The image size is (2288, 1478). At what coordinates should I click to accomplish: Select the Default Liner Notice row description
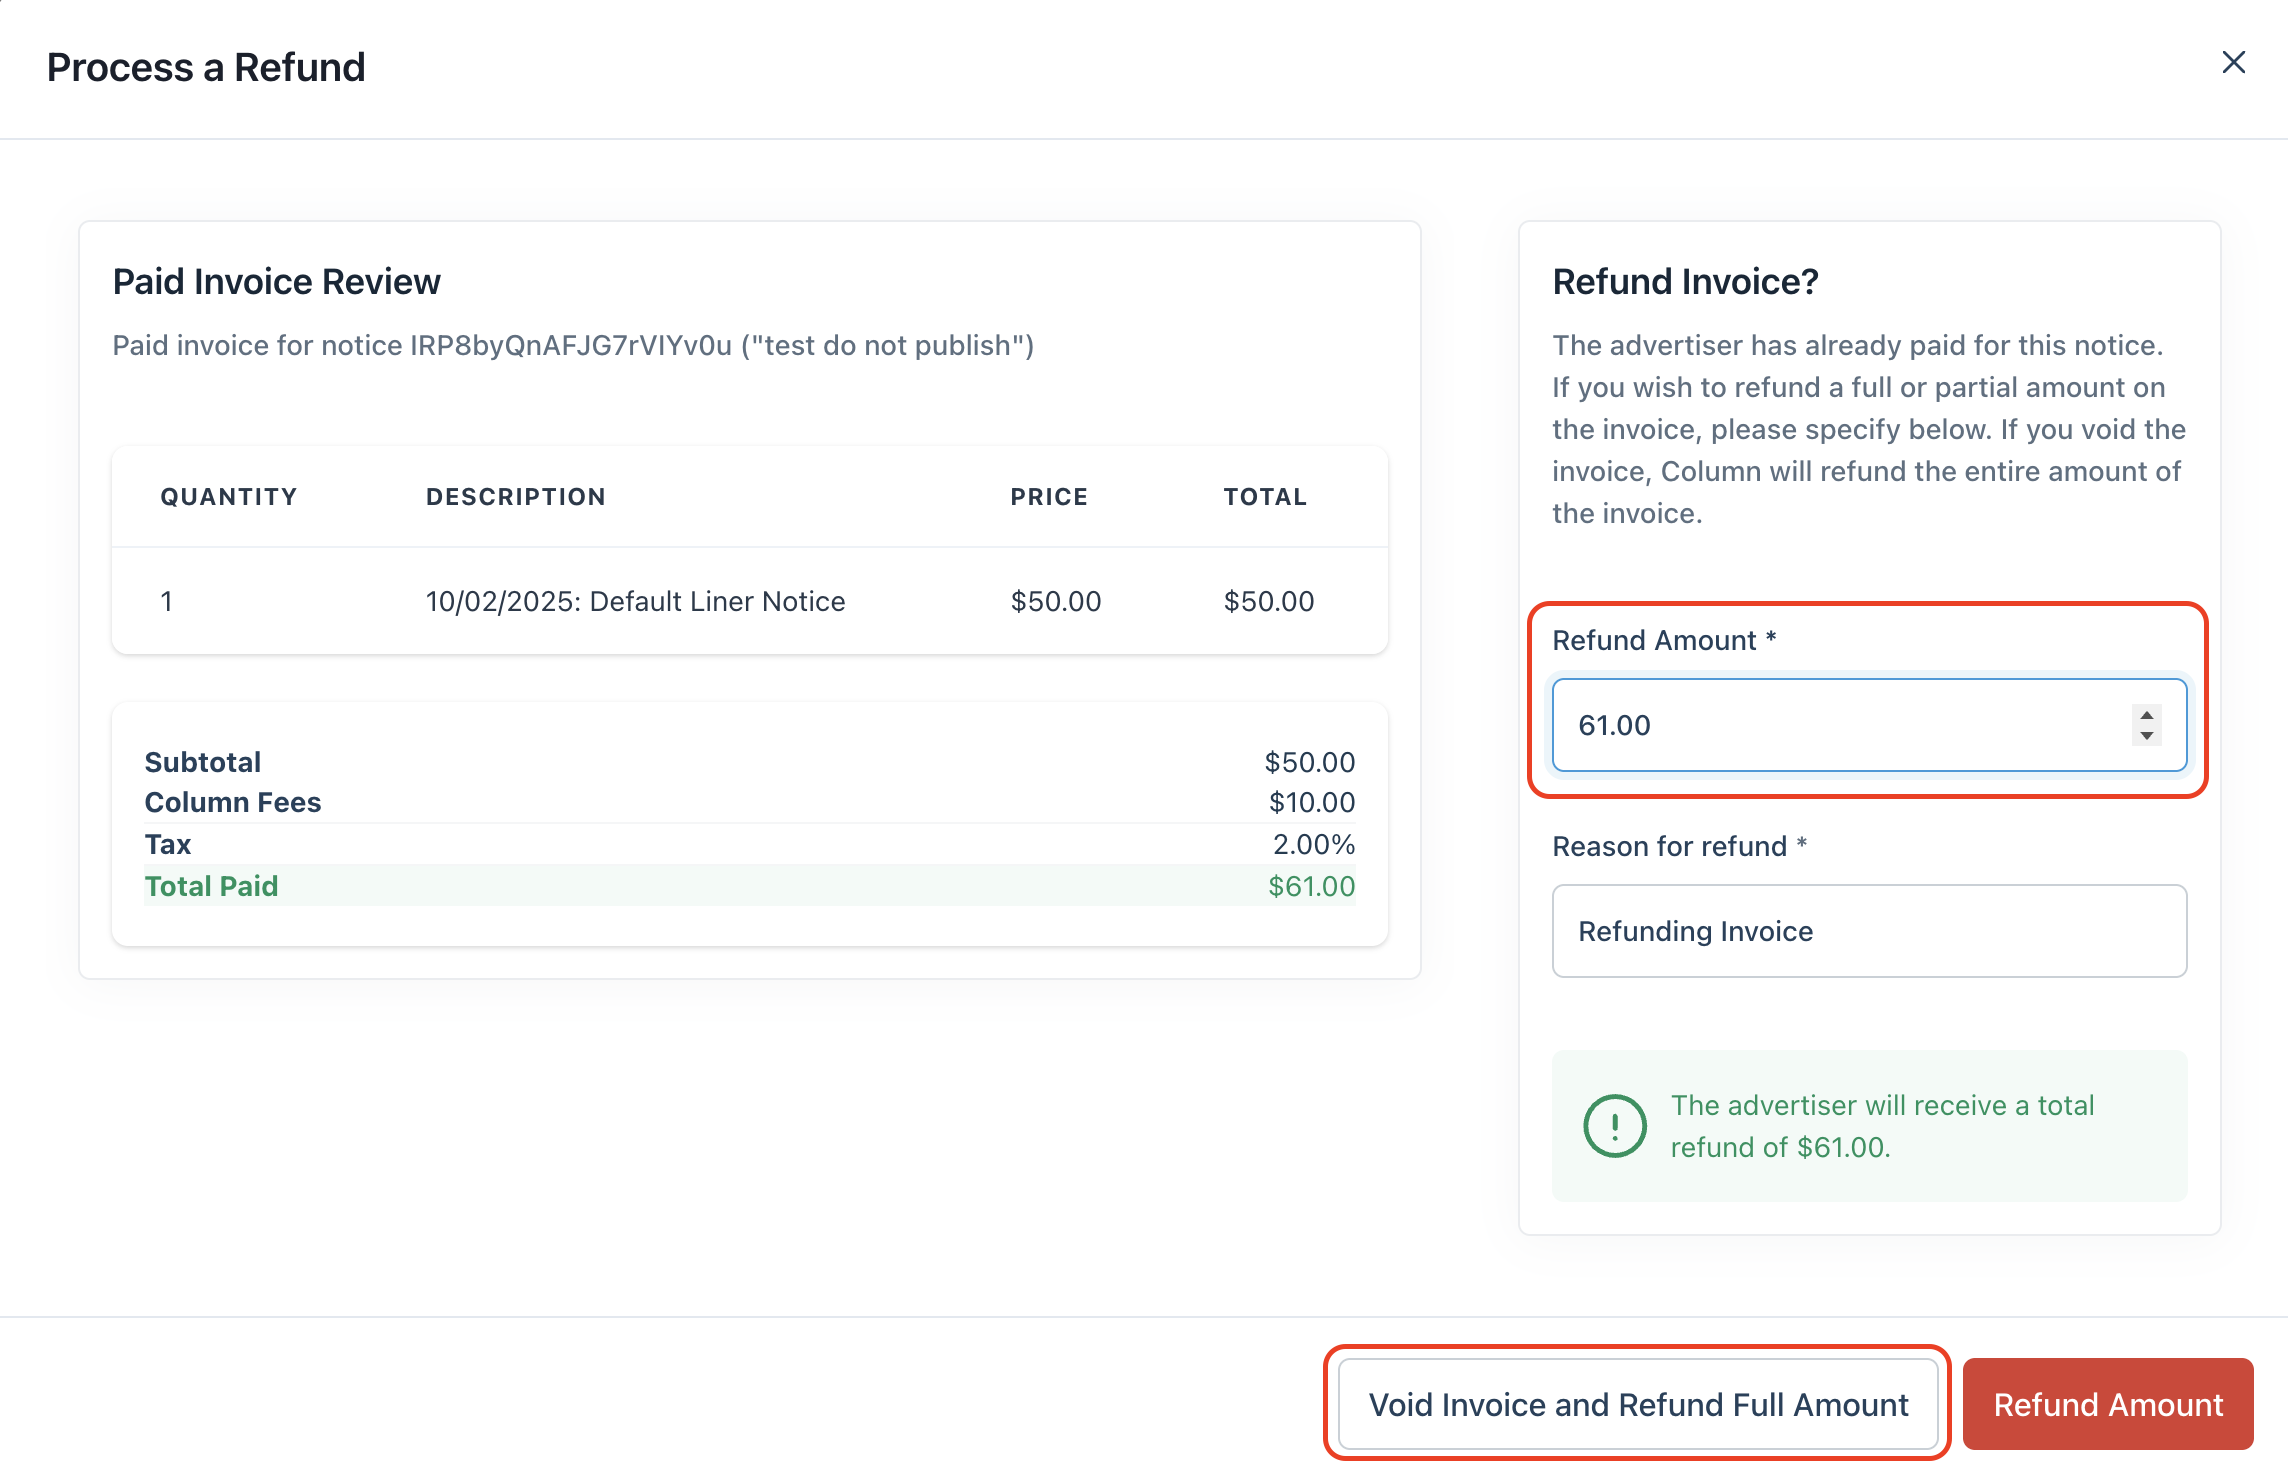[x=635, y=601]
